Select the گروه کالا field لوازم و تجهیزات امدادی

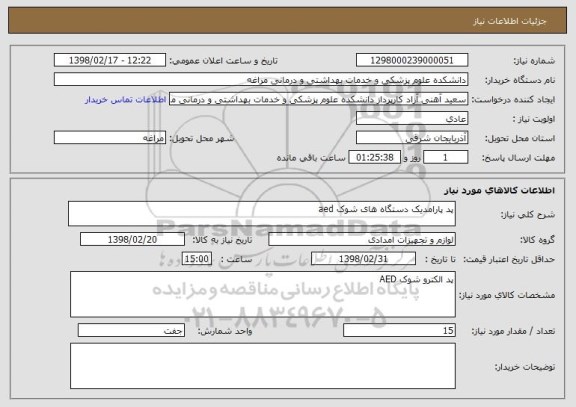[362, 239]
